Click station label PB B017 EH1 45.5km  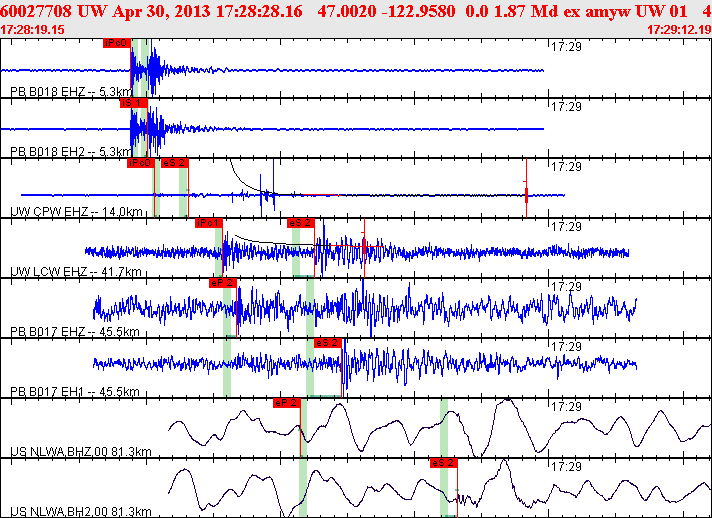pyautogui.click(x=75, y=391)
